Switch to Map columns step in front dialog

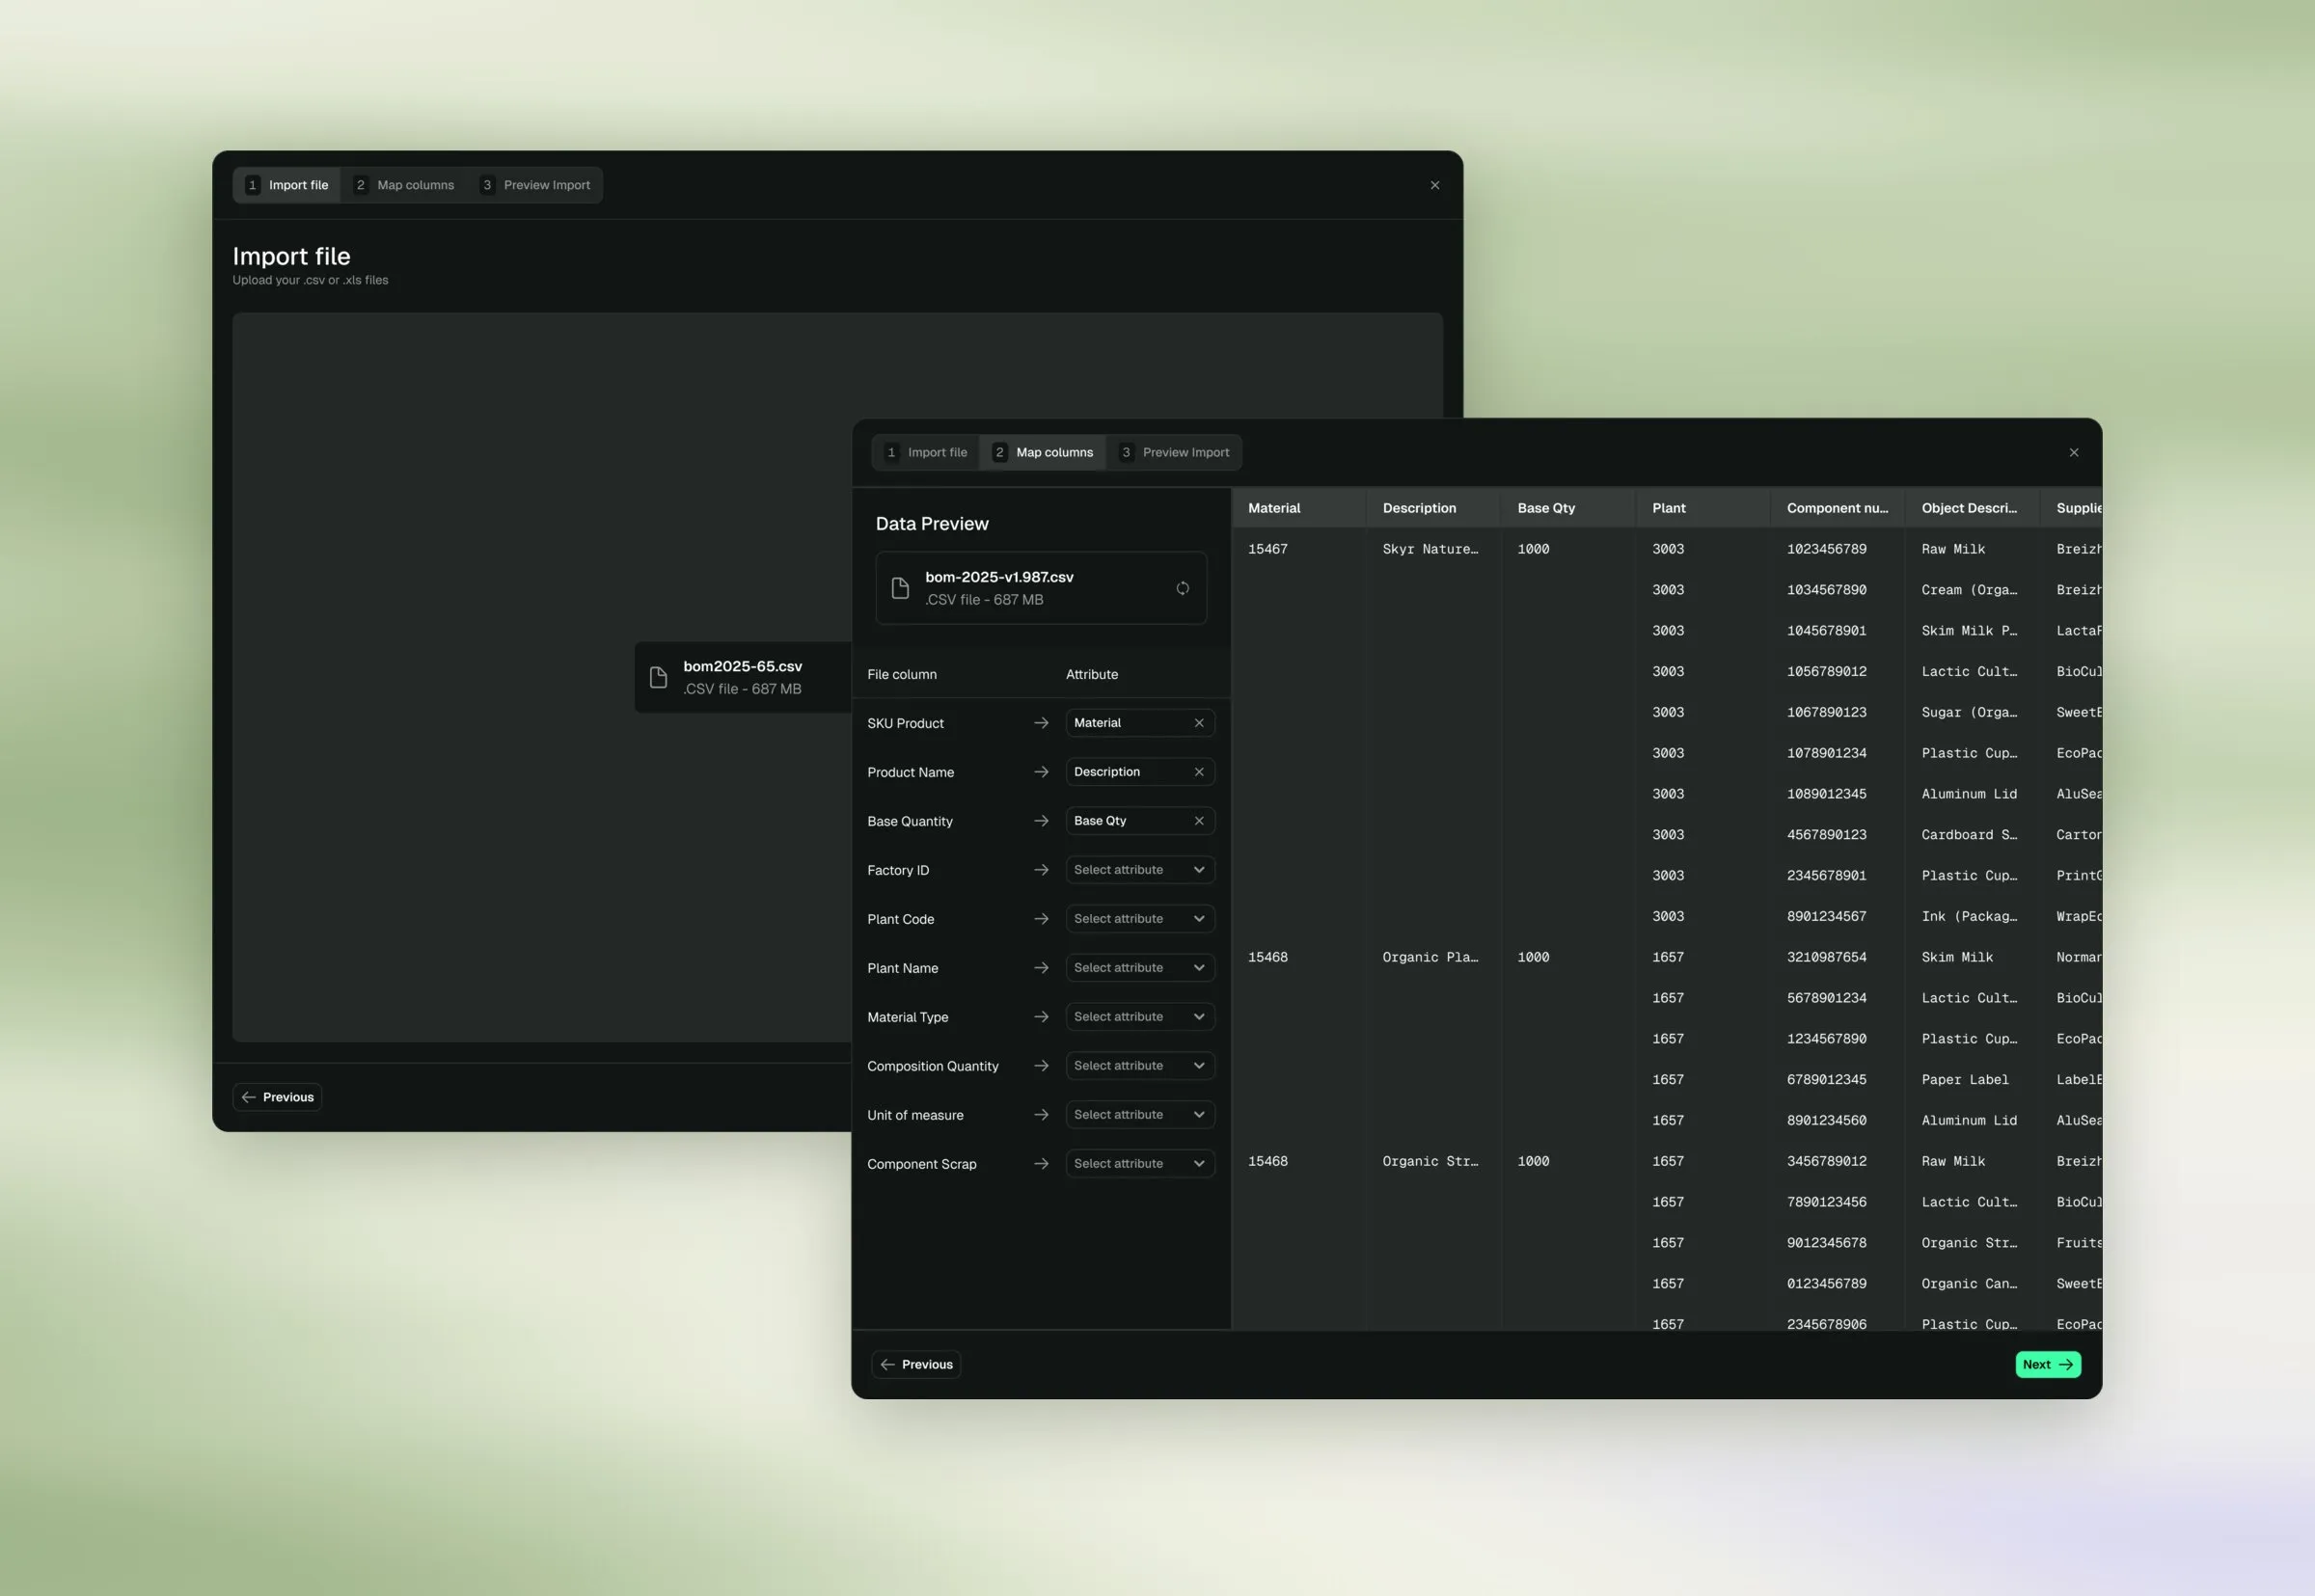pos(1043,452)
